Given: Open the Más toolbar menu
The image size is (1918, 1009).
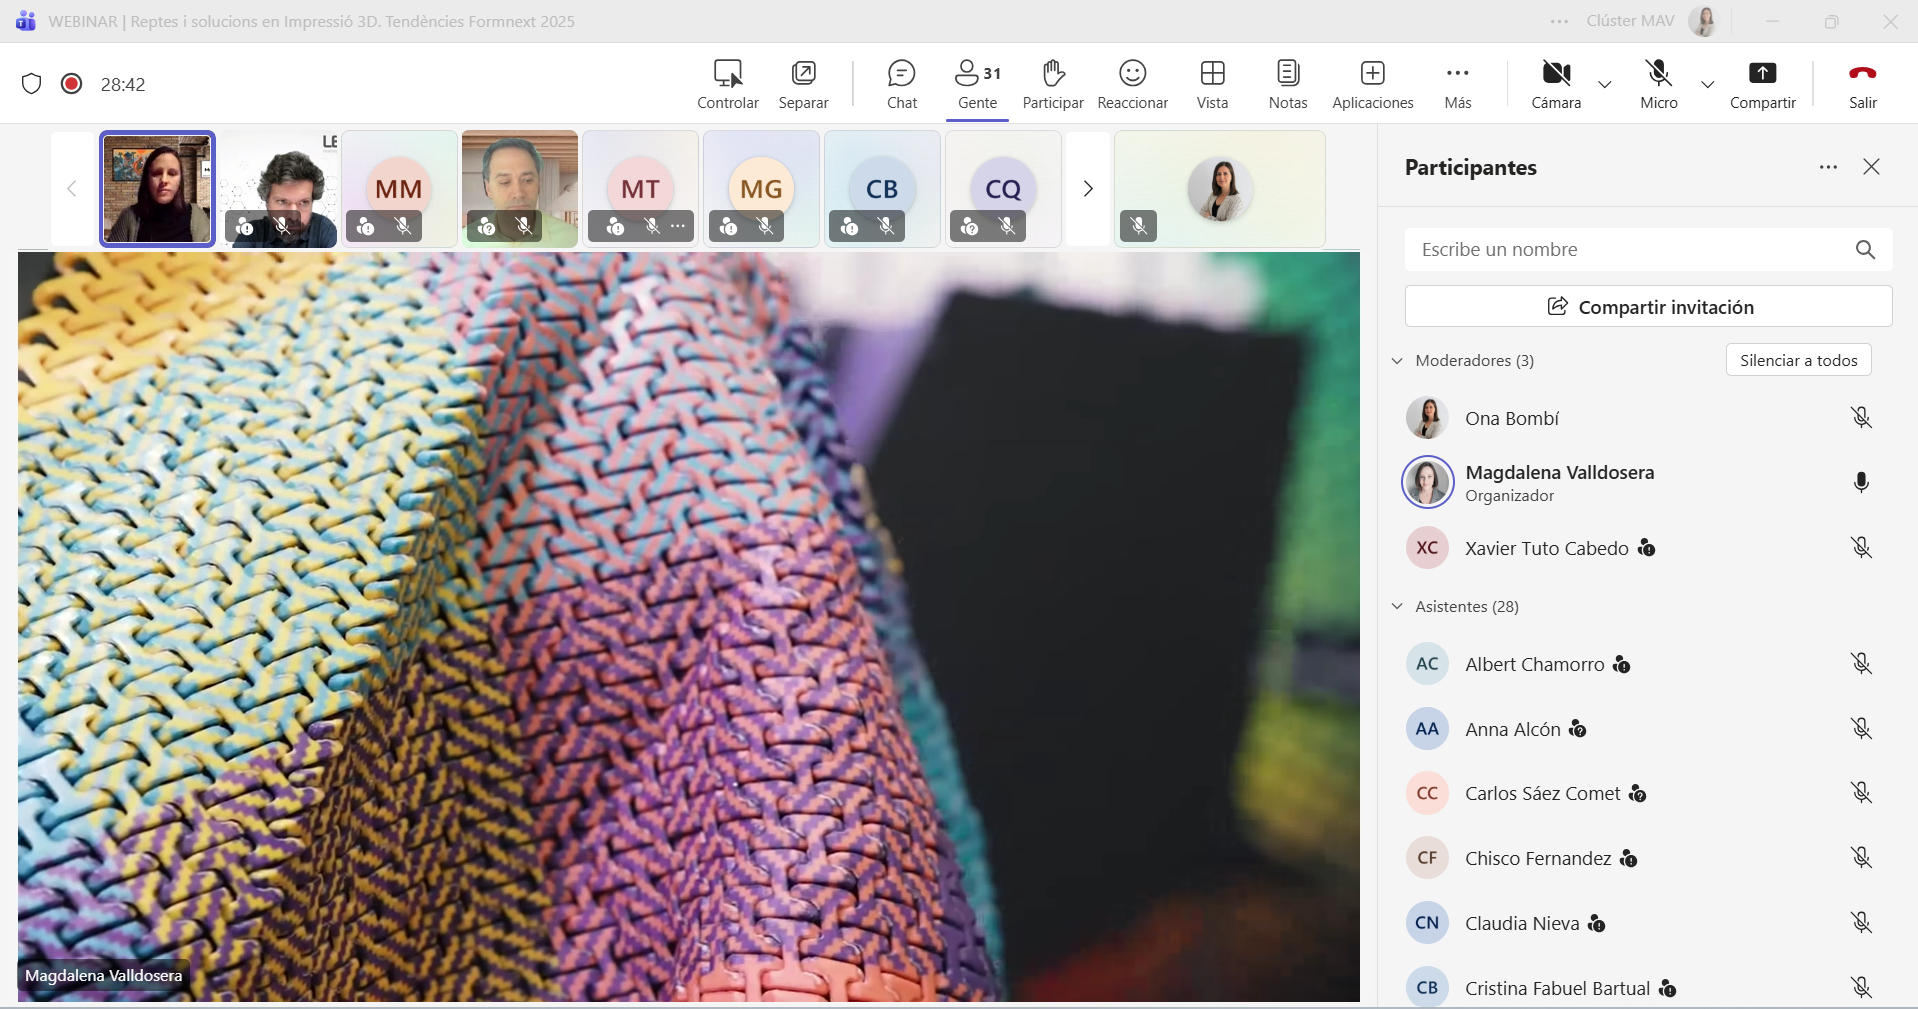Looking at the screenshot, I should click(x=1457, y=84).
